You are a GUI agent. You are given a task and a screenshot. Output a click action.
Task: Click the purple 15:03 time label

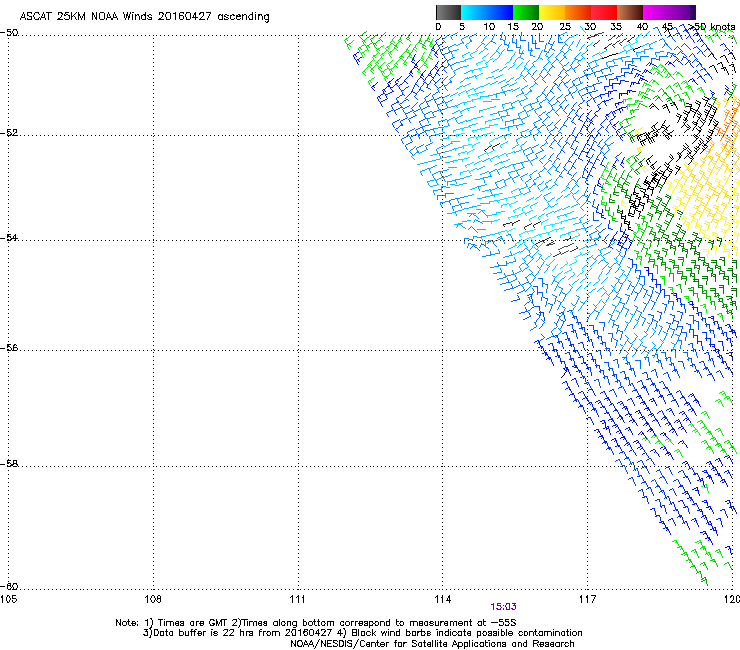coord(503,607)
